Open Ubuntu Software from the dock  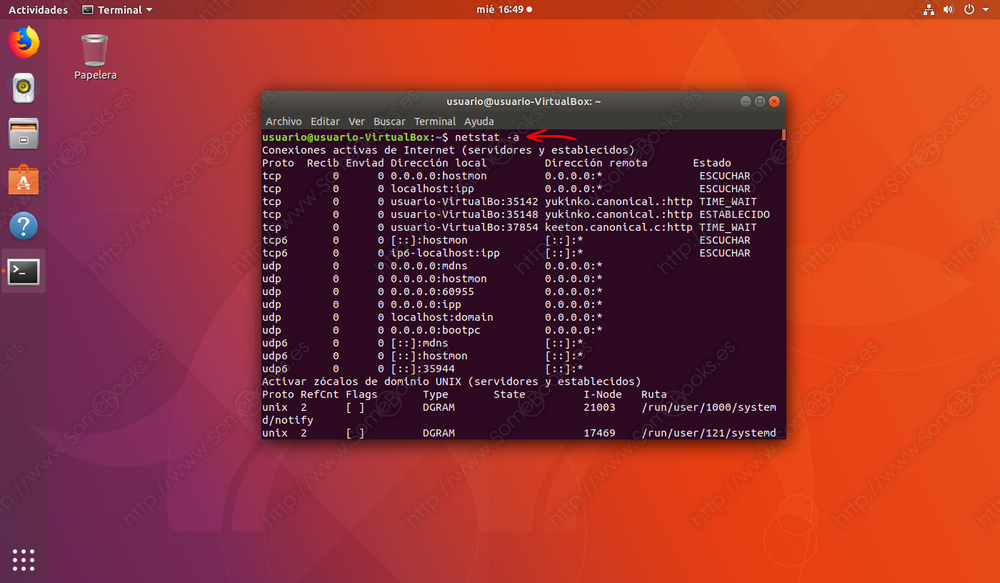click(24, 180)
